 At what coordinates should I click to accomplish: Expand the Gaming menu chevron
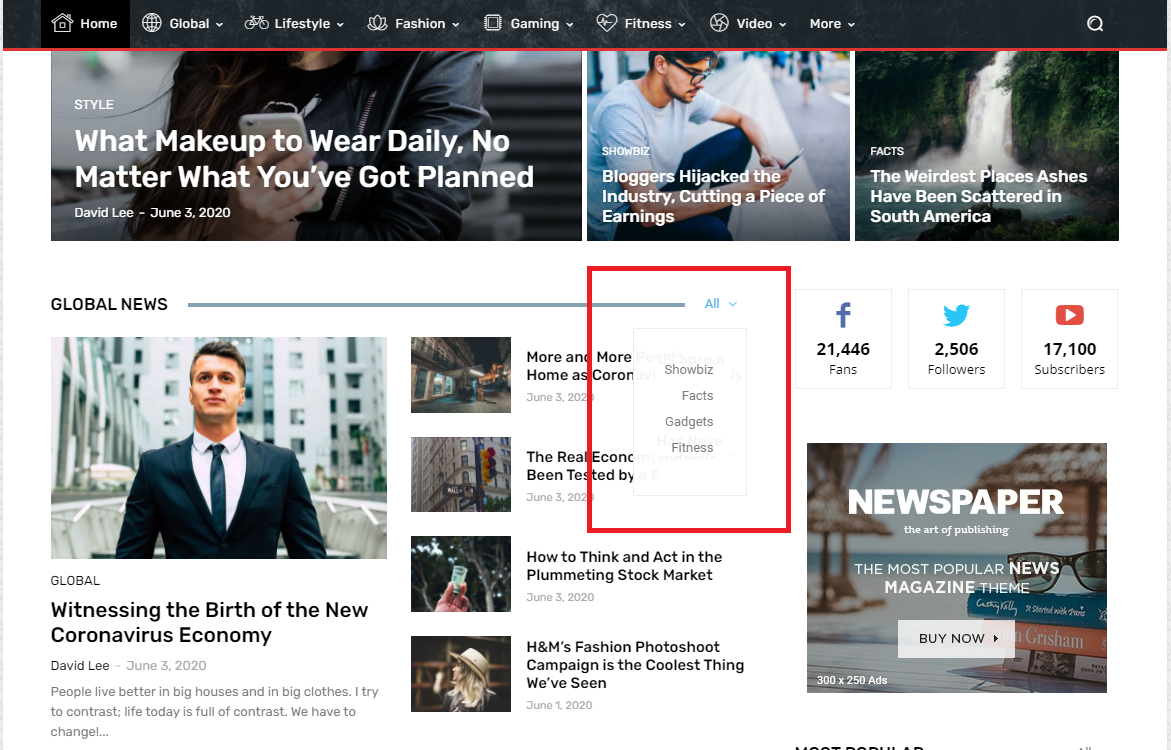pos(570,25)
